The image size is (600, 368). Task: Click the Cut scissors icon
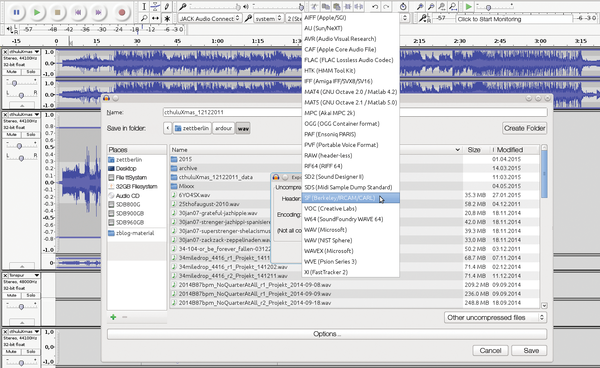coord(314,7)
